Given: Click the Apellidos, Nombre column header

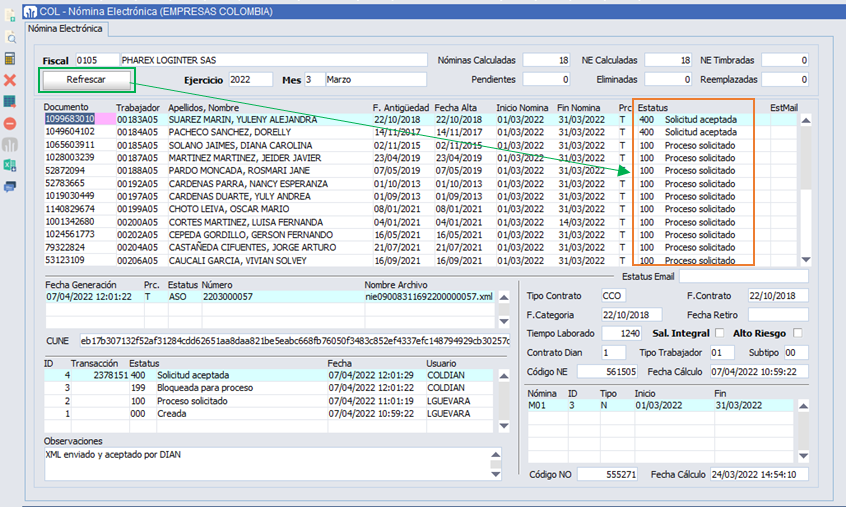Looking at the screenshot, I should [204, 107].
